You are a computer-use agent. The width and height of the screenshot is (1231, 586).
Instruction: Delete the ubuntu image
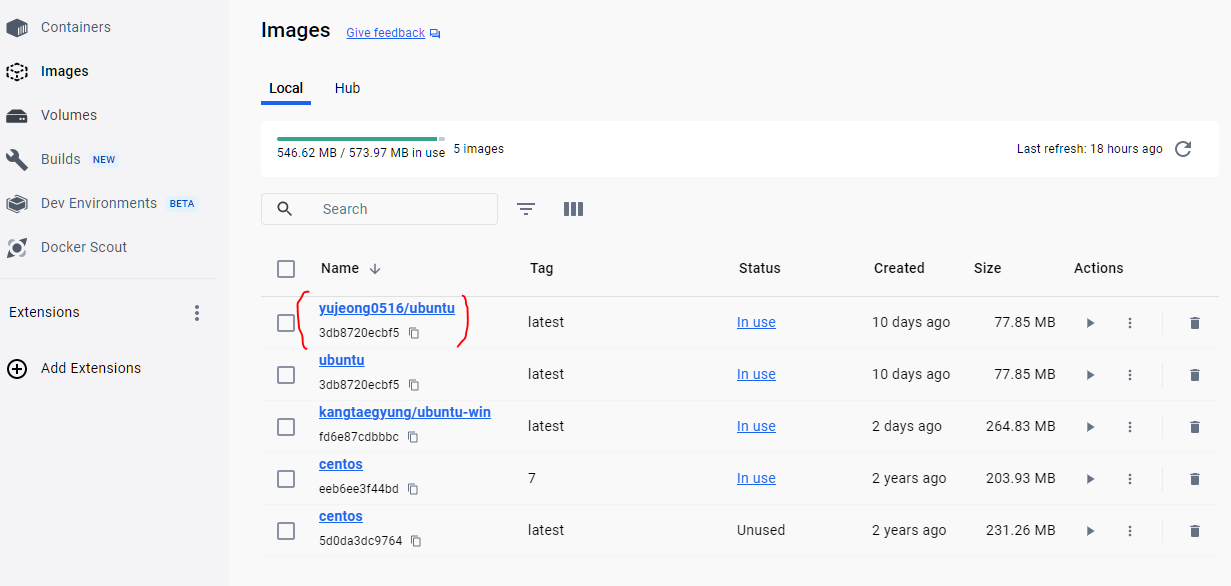tap(1194, 375)
